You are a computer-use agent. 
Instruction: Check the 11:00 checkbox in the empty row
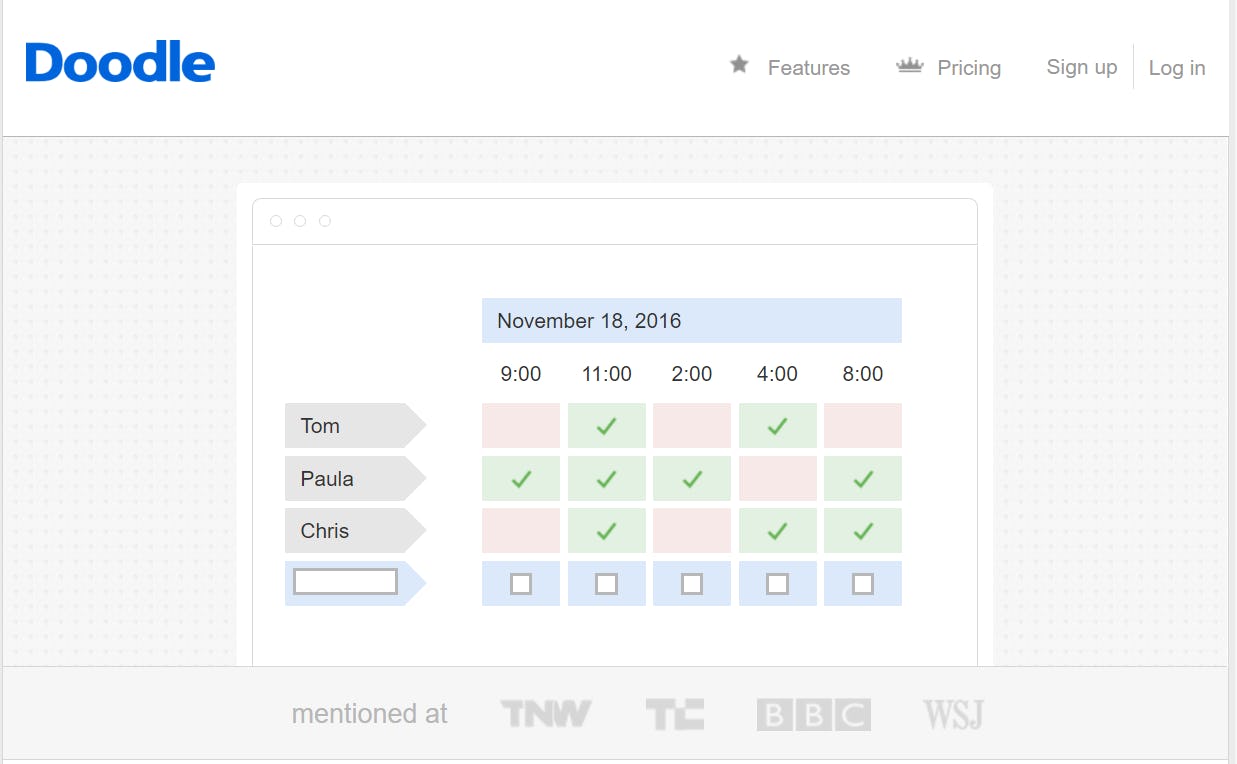coord(606,584)
